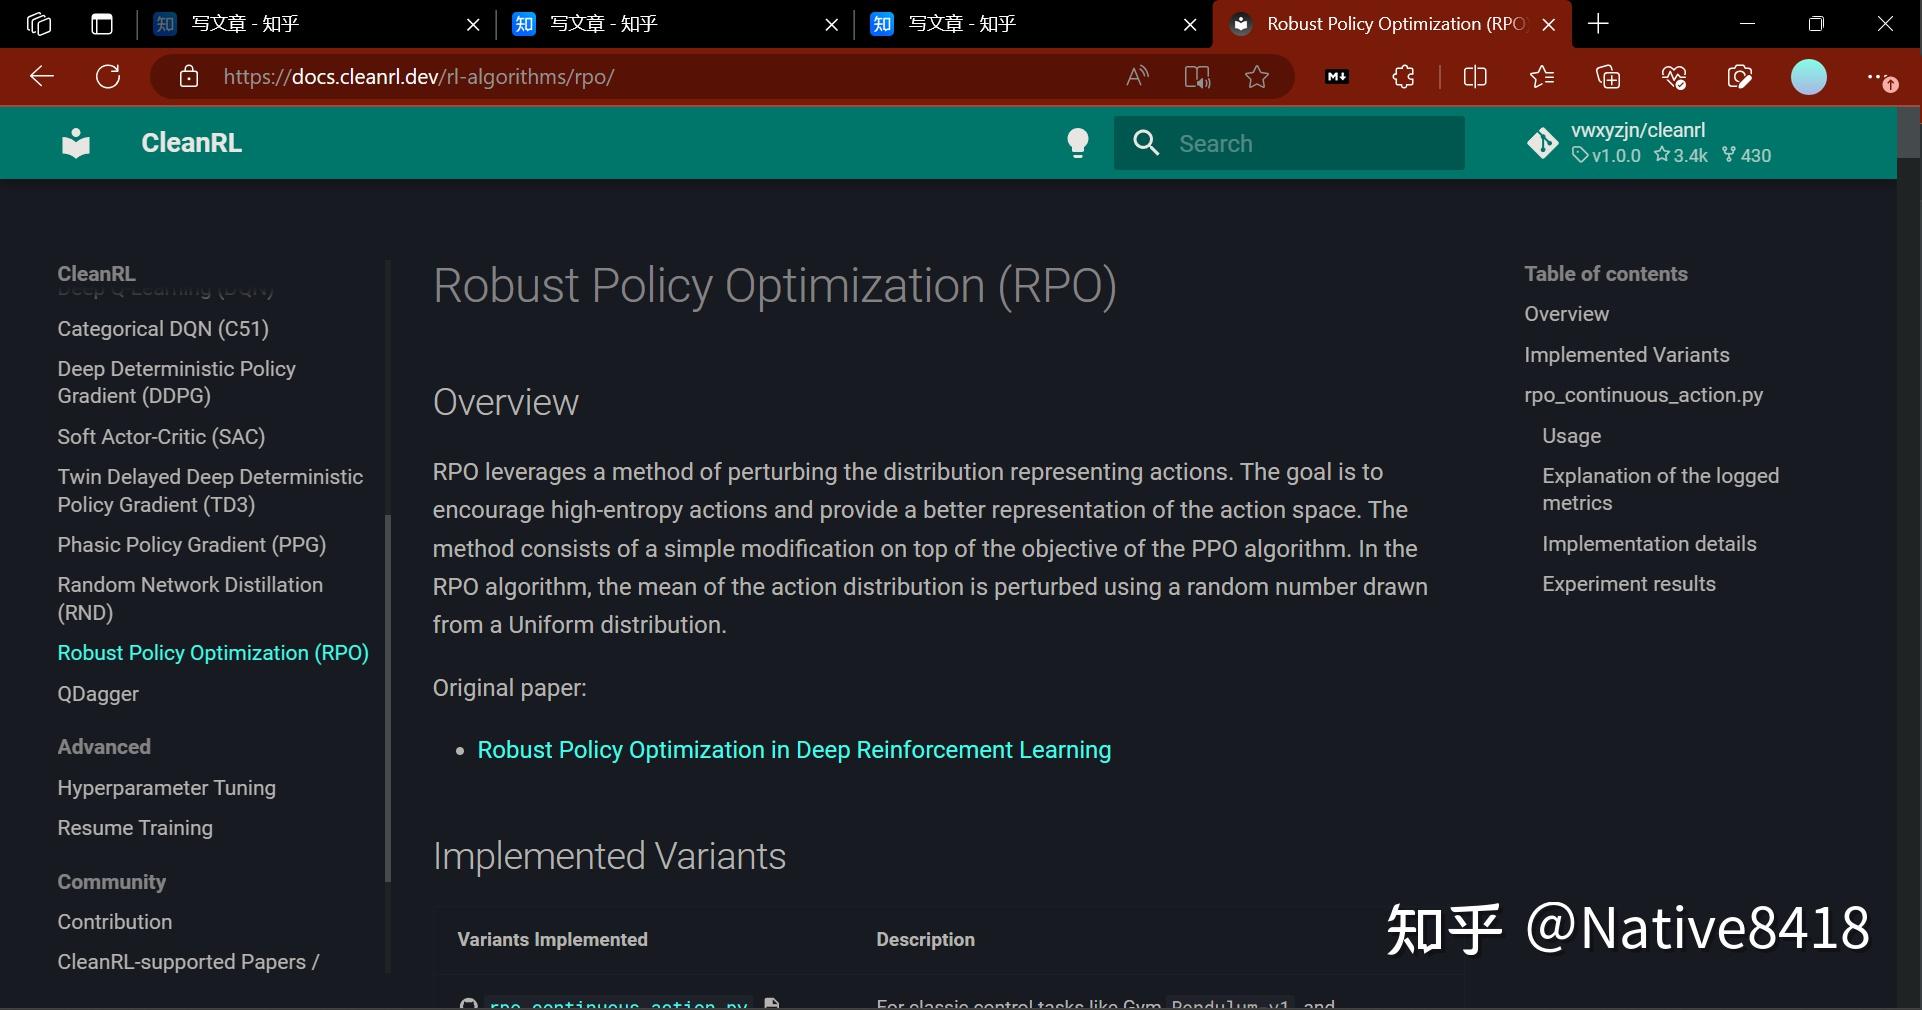The image size is (1922, 1010).
Task: Open Browser essentials icon
Action: click(1674, 77)
